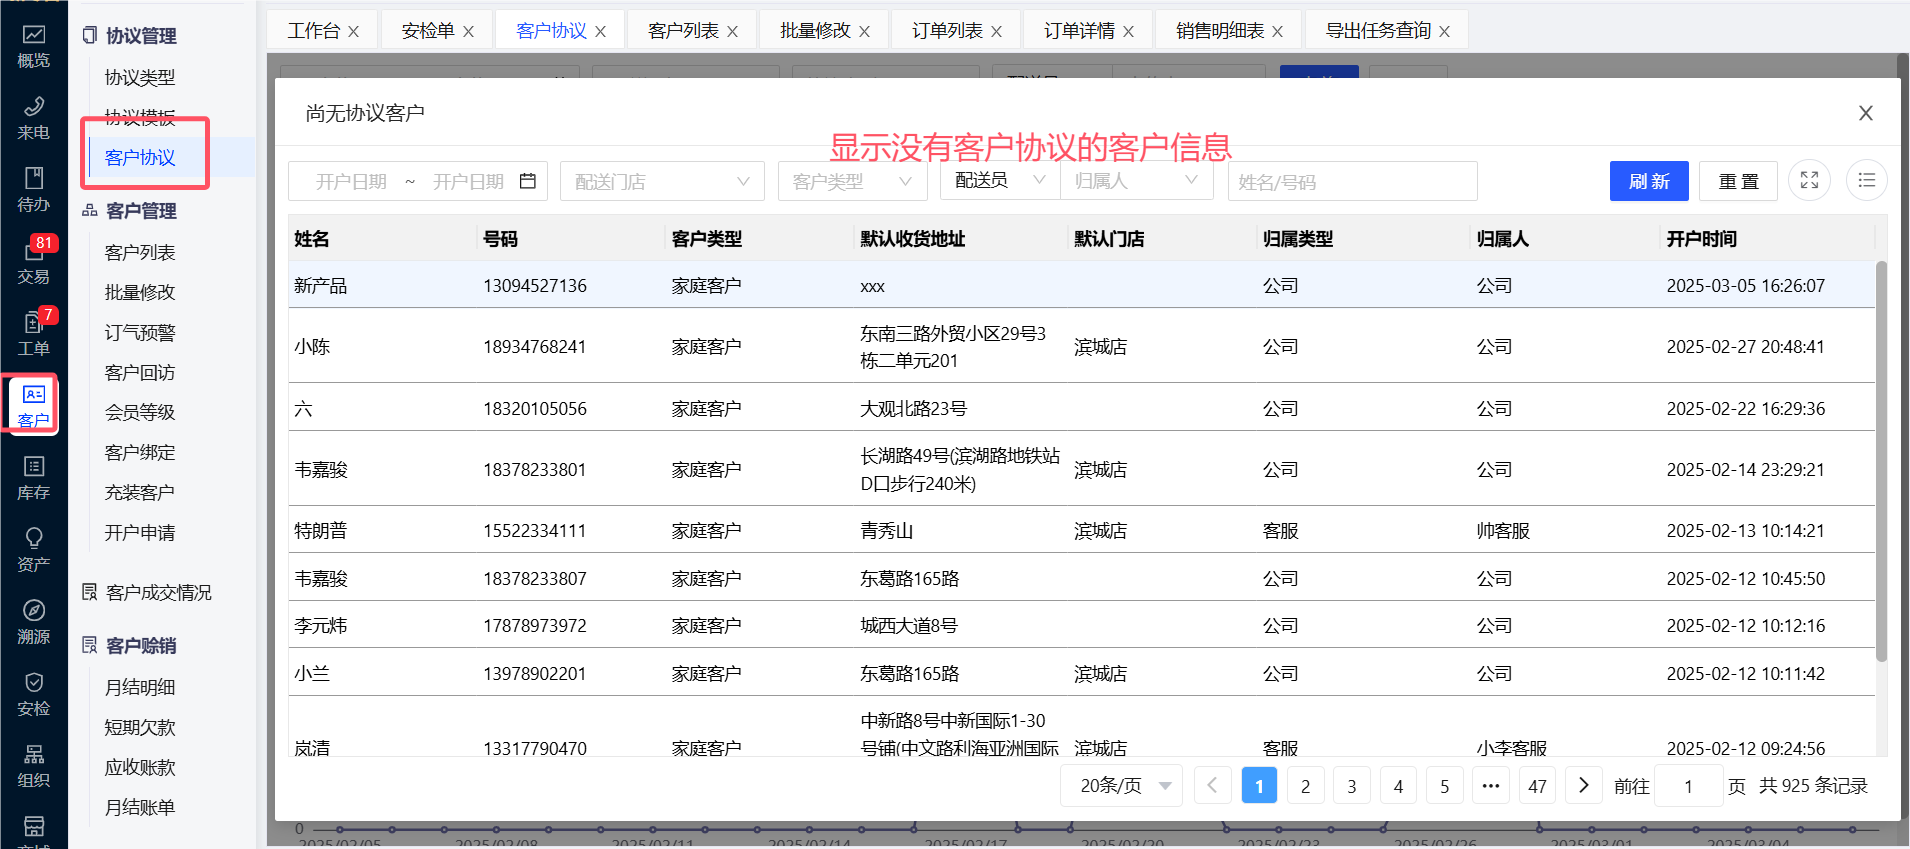Select 客户列表 in the side menu

(140, 253)
